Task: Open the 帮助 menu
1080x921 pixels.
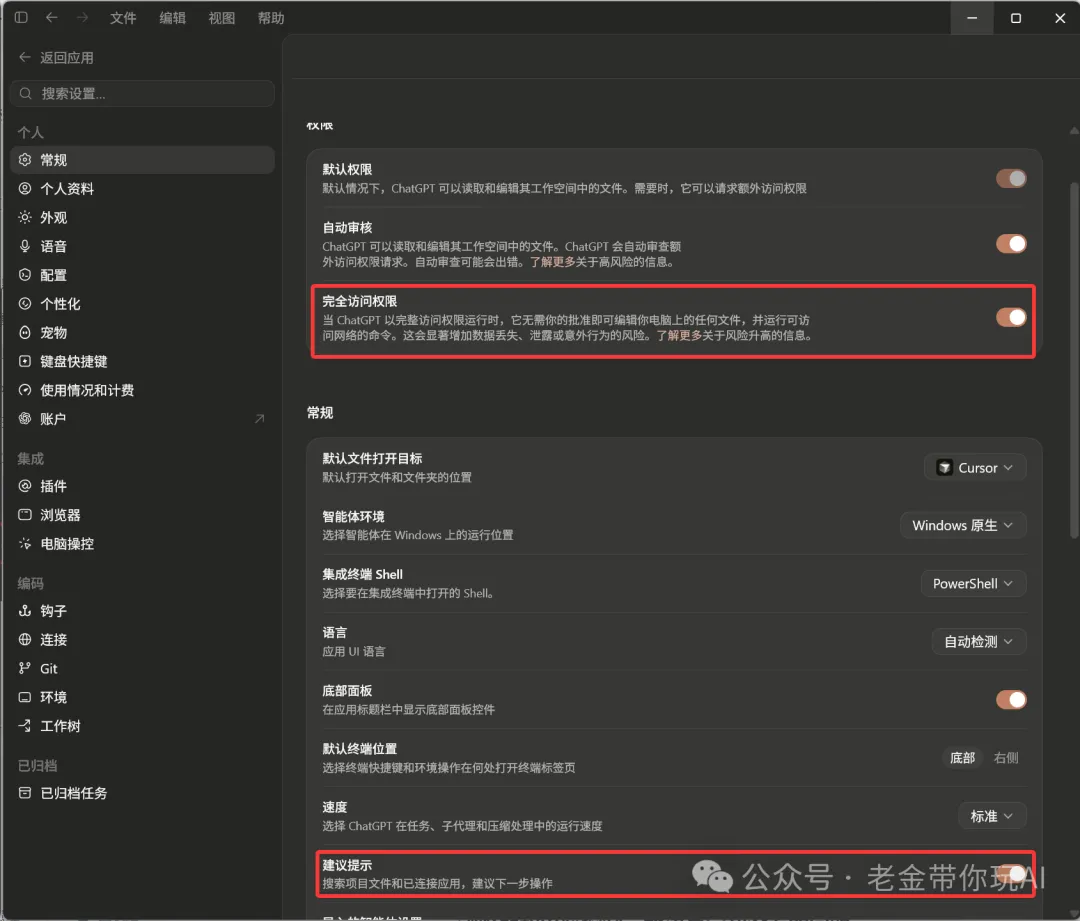Action: click(271, 18)
